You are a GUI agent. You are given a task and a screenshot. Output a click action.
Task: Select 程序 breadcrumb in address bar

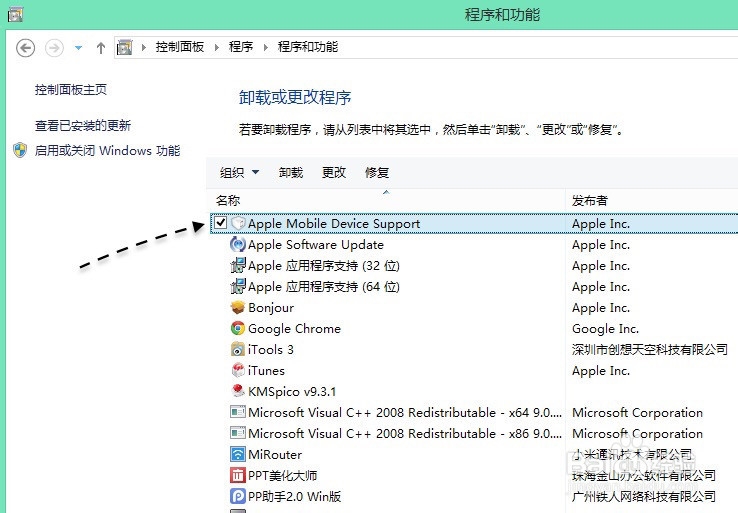click(241, 47)
